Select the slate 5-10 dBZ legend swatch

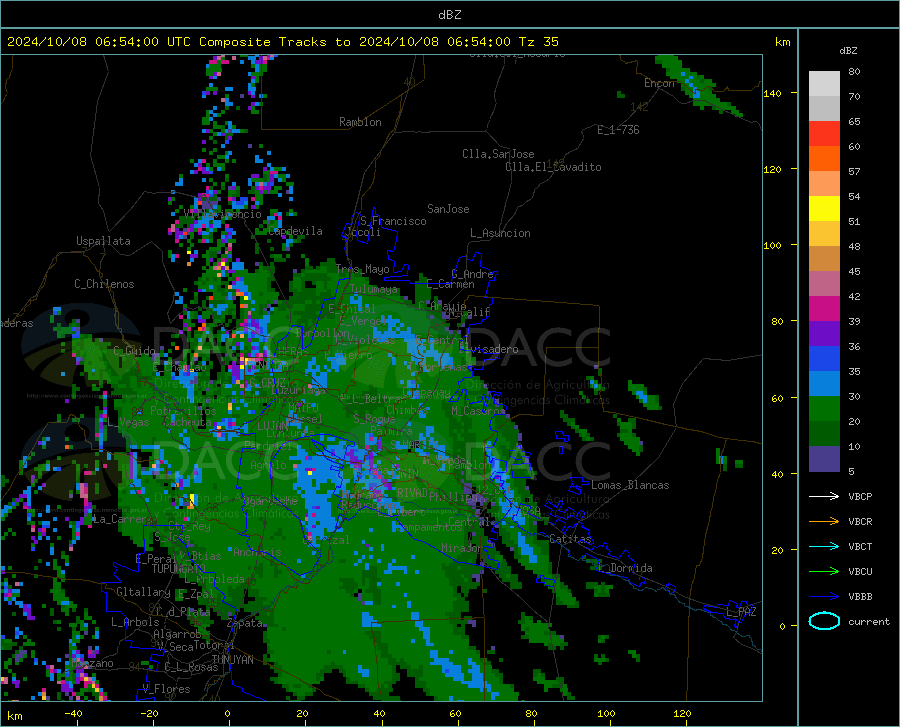click(824, 459)
